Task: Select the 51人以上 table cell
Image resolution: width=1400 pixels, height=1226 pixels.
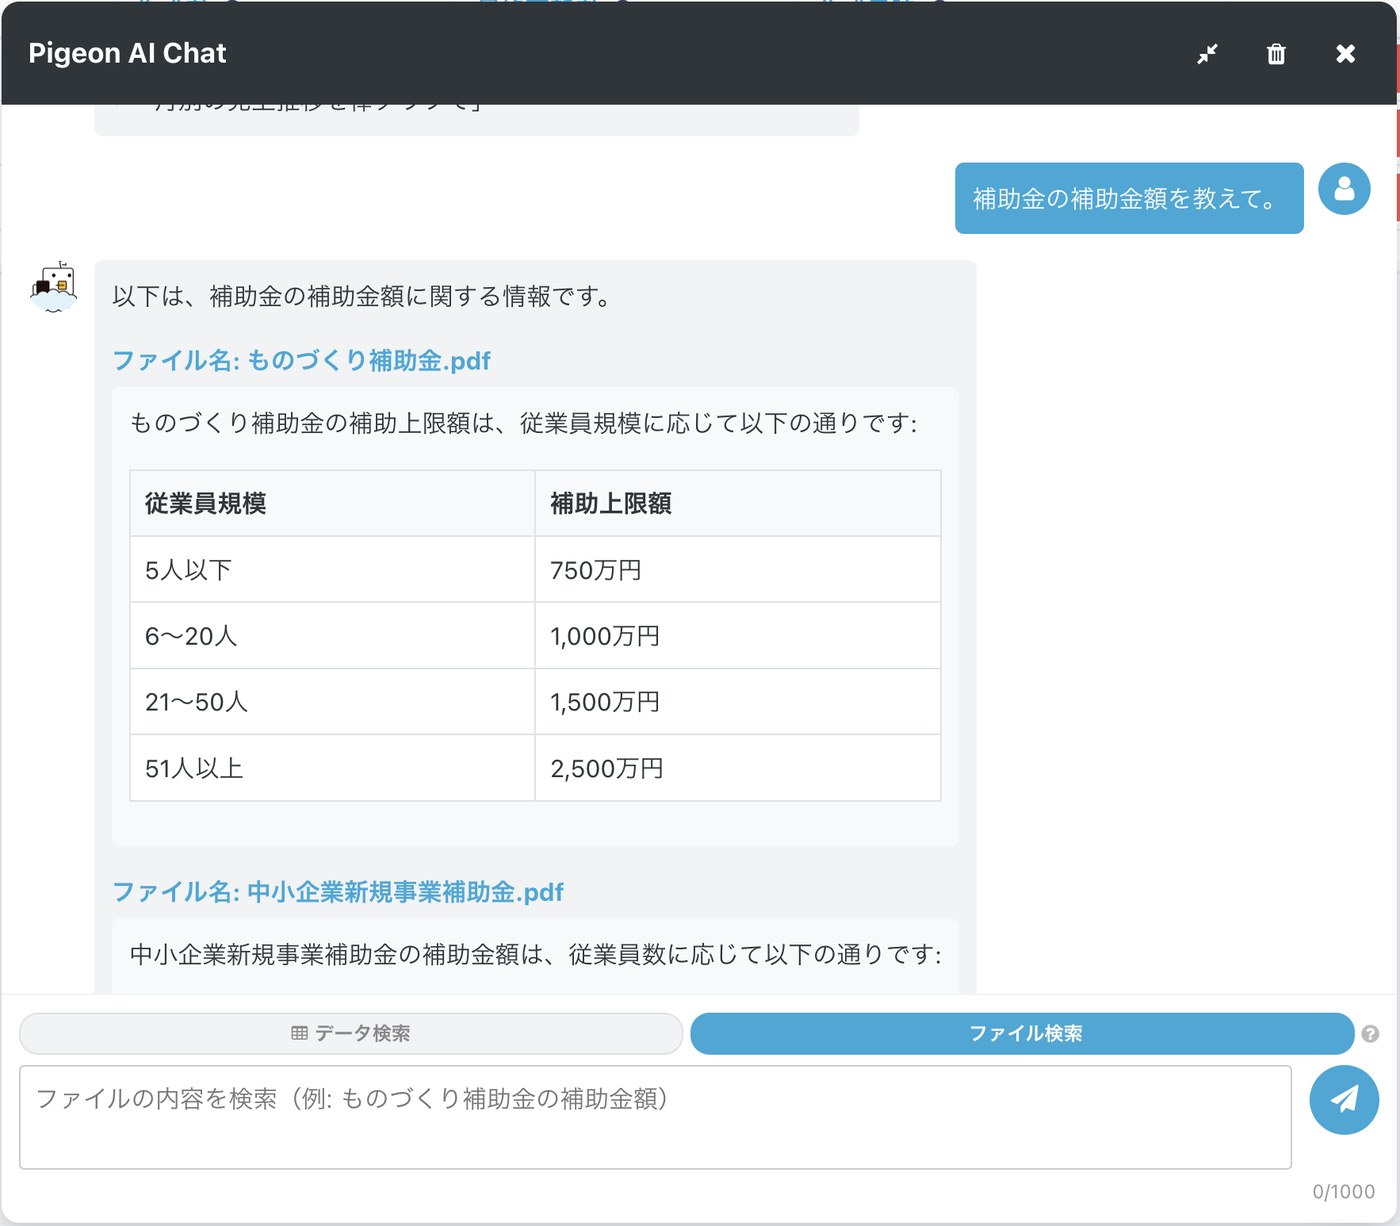Action: coord(332,768)
